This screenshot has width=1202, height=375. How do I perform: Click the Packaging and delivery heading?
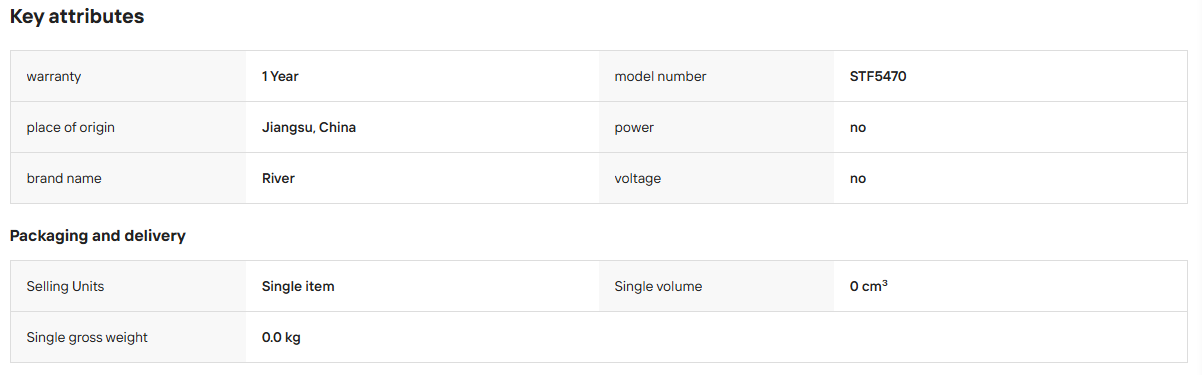[x=97, y=236]
